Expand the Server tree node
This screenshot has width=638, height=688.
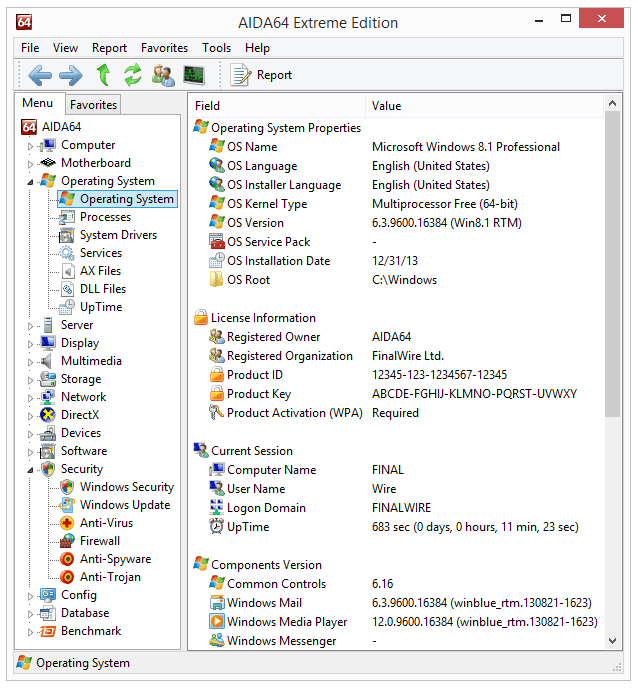coord(30,326)
